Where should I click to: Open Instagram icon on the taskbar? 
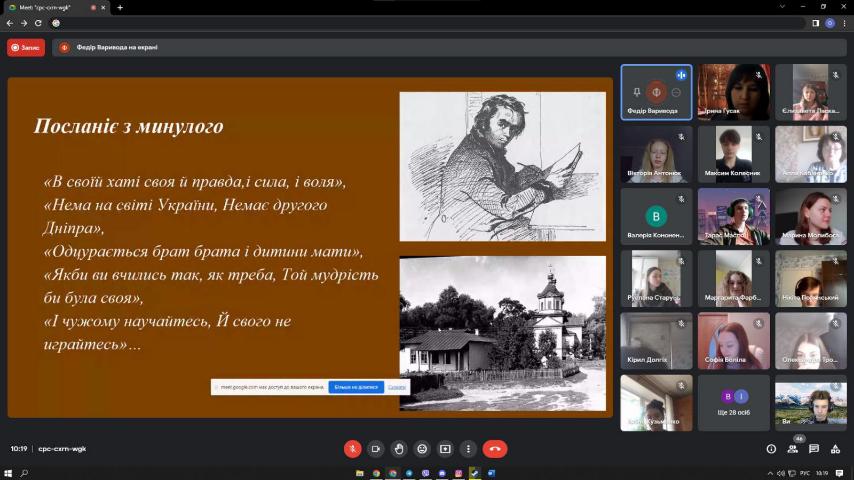click(x=458, y=473)
